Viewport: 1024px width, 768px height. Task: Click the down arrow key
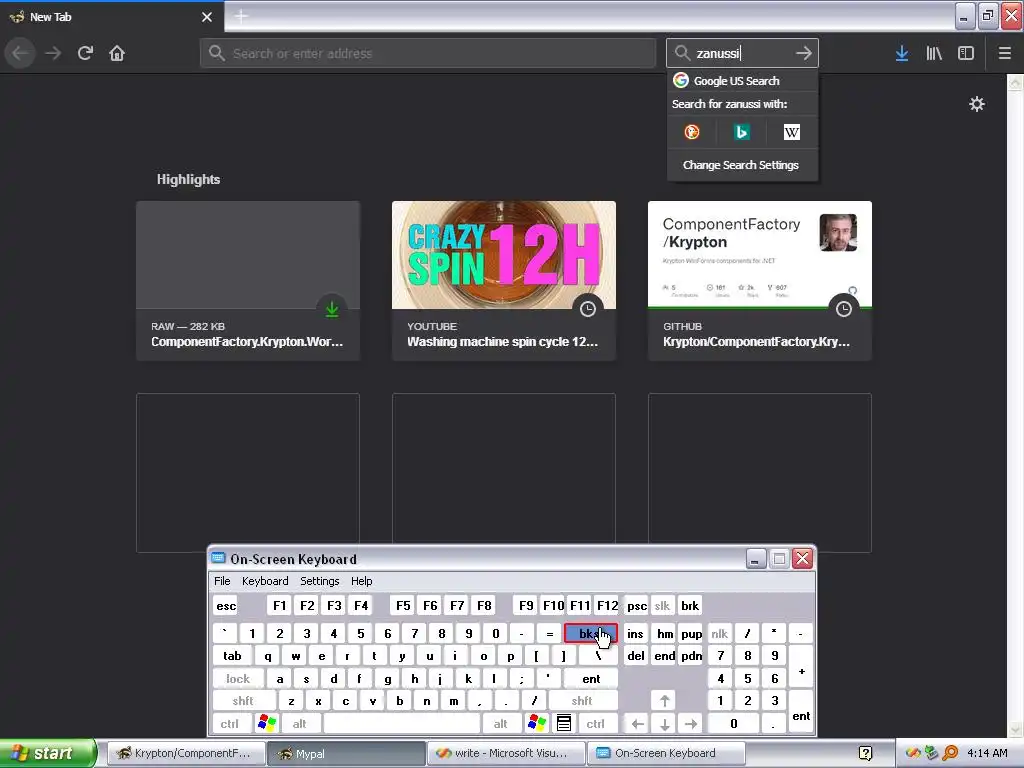(x=664, y=724)
